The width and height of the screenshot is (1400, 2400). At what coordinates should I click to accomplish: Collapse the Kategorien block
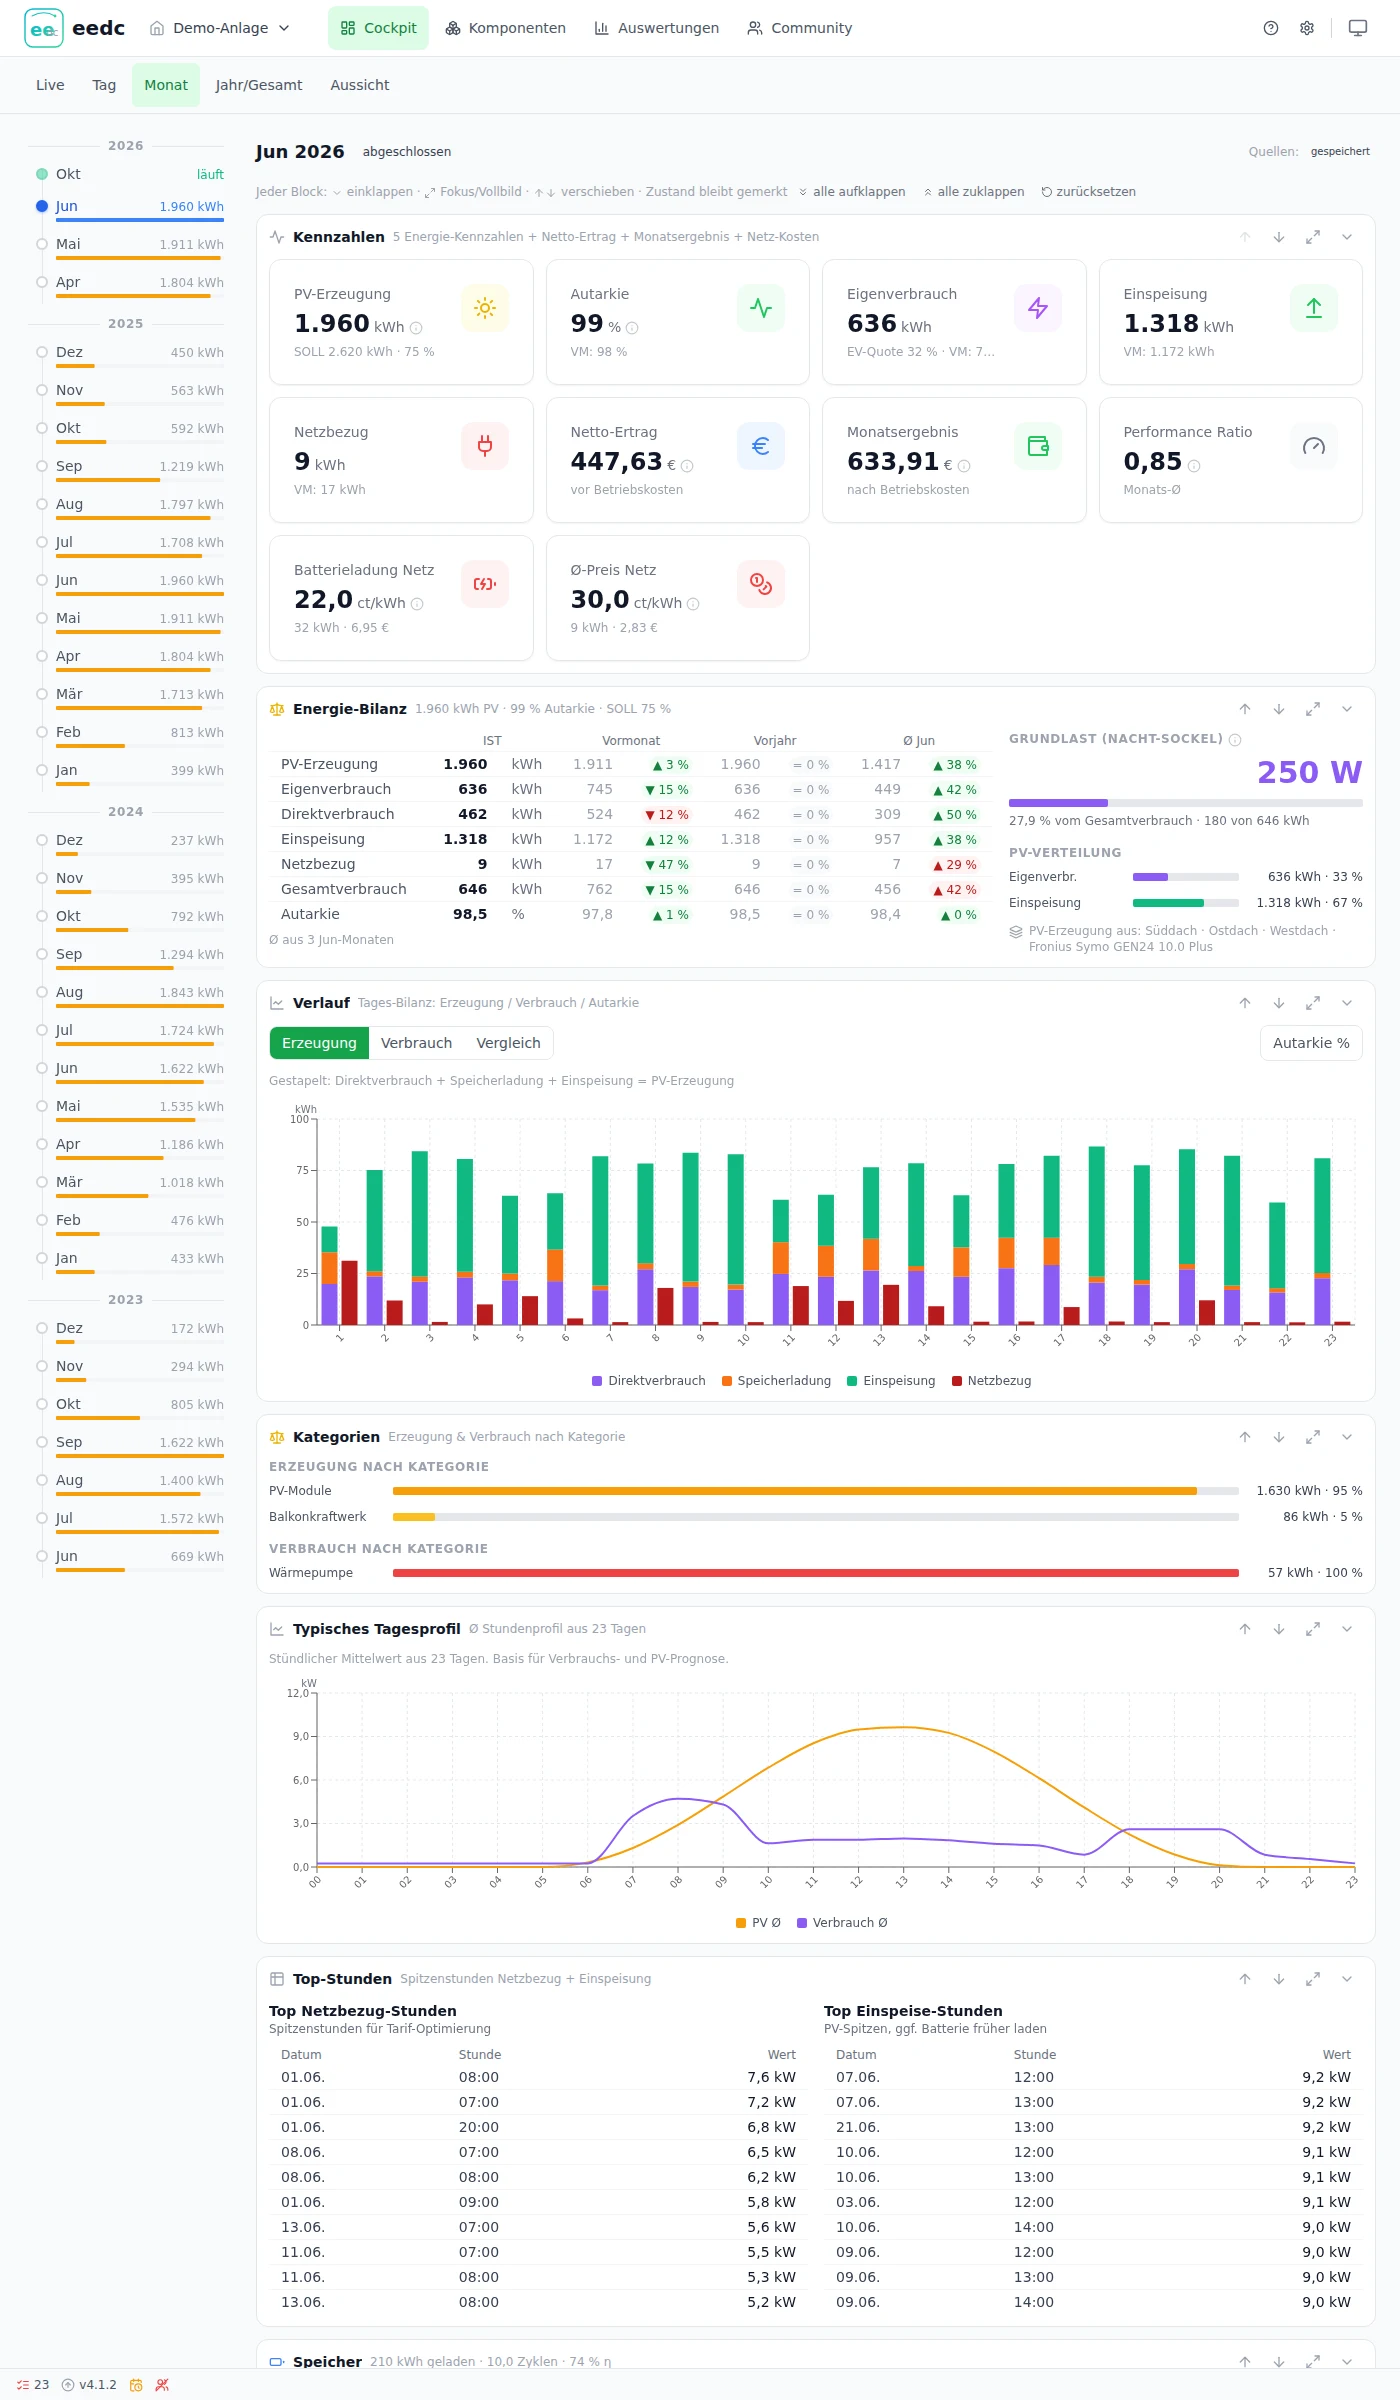pyautogui.click(x=1347, y=1437)
